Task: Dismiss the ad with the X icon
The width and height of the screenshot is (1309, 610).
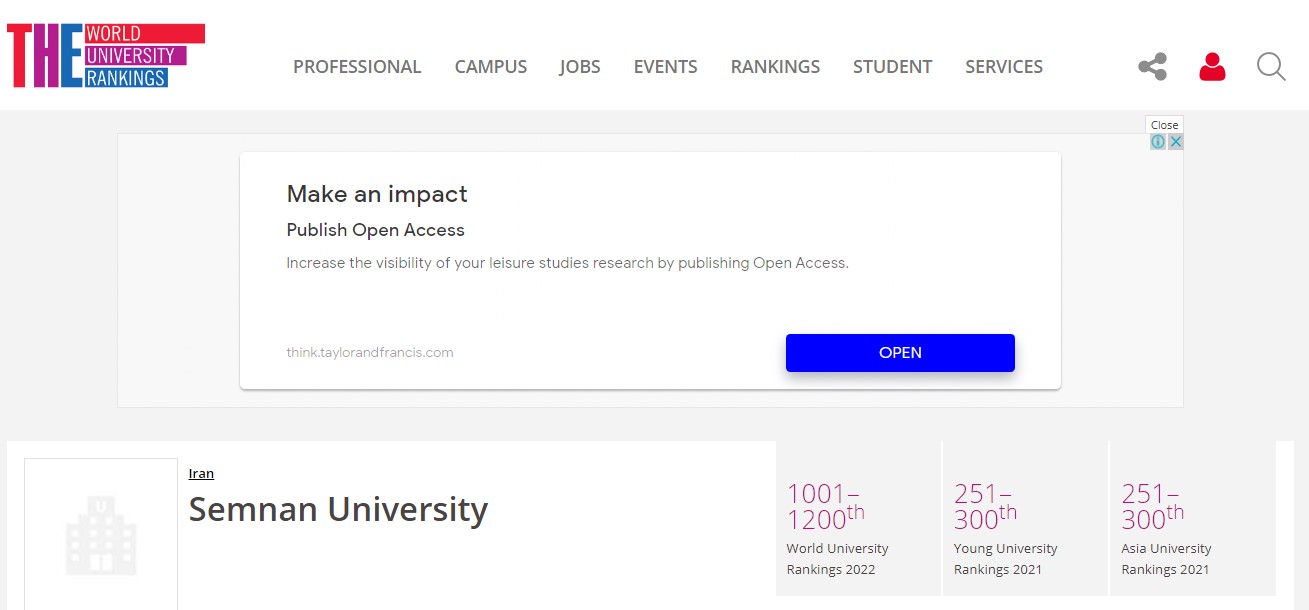Action: click(1176, 142)
